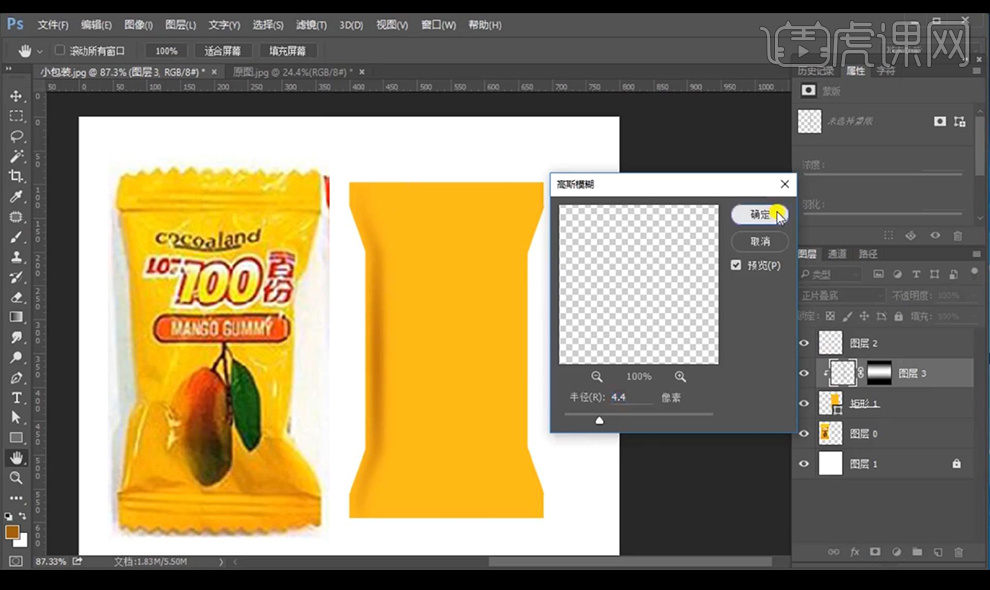
Task: Hide 矩形 1 layer visibility eye
Action: click(804, 404)
